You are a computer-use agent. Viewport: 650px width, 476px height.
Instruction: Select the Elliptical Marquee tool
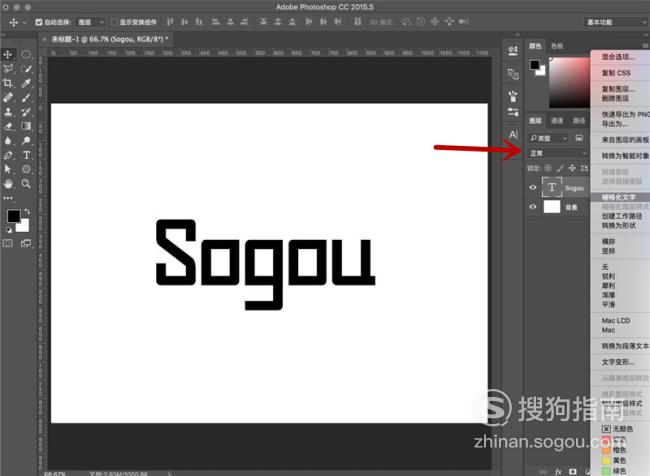[x=26, y=54]
